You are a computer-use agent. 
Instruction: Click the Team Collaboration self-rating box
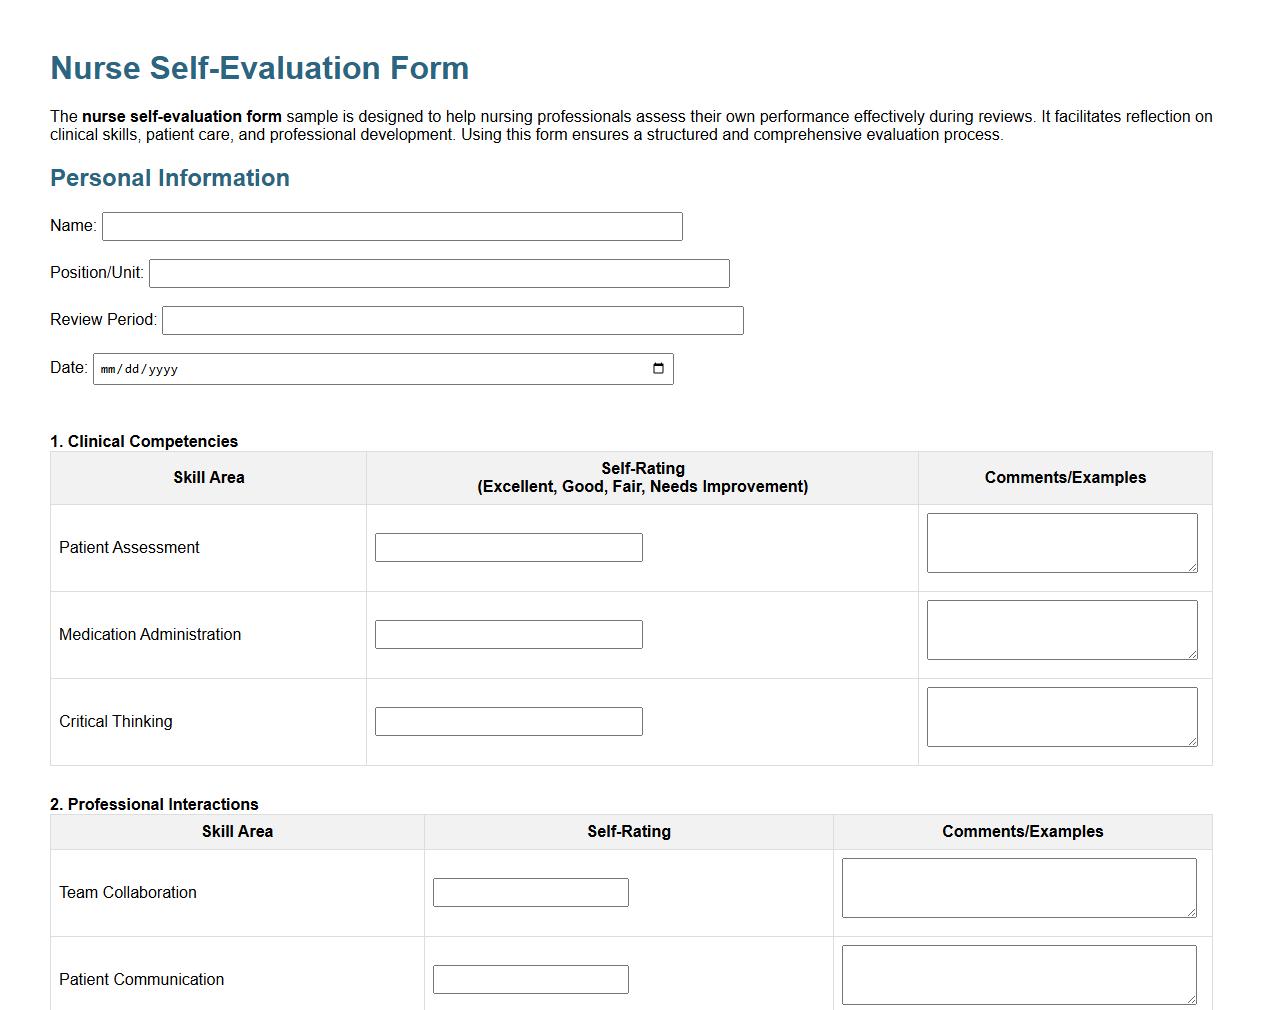pyautogui.click(x=530, y=892)
